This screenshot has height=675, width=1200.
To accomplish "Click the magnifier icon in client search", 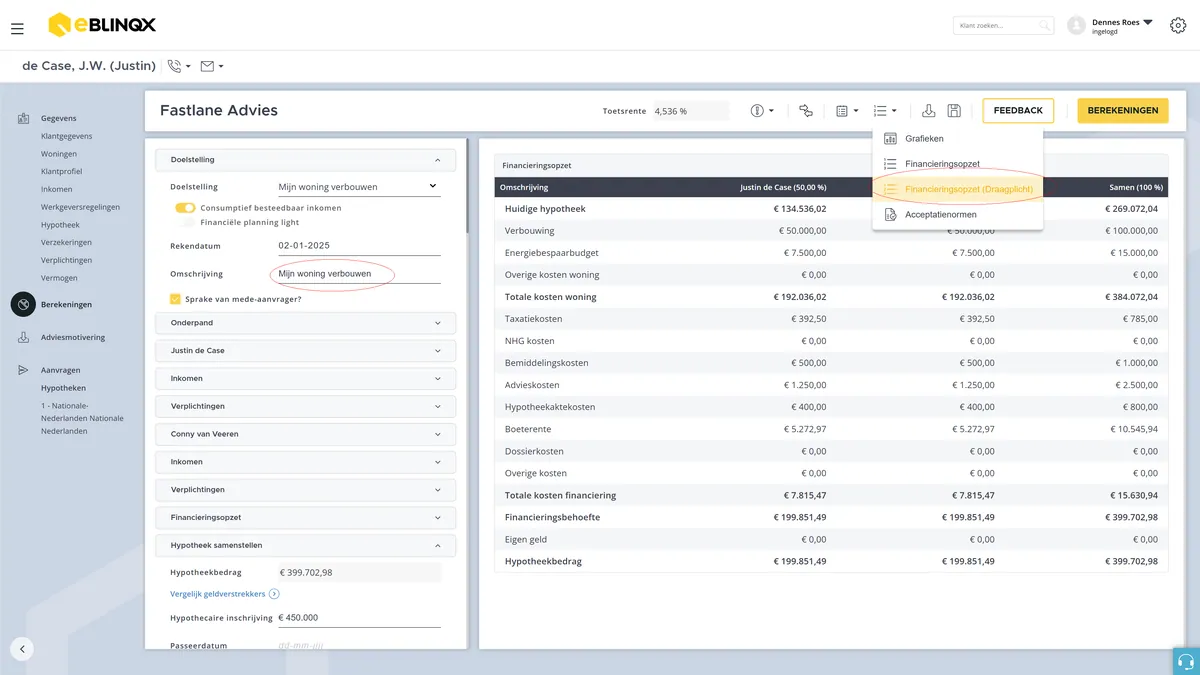I will [1043, 26].
